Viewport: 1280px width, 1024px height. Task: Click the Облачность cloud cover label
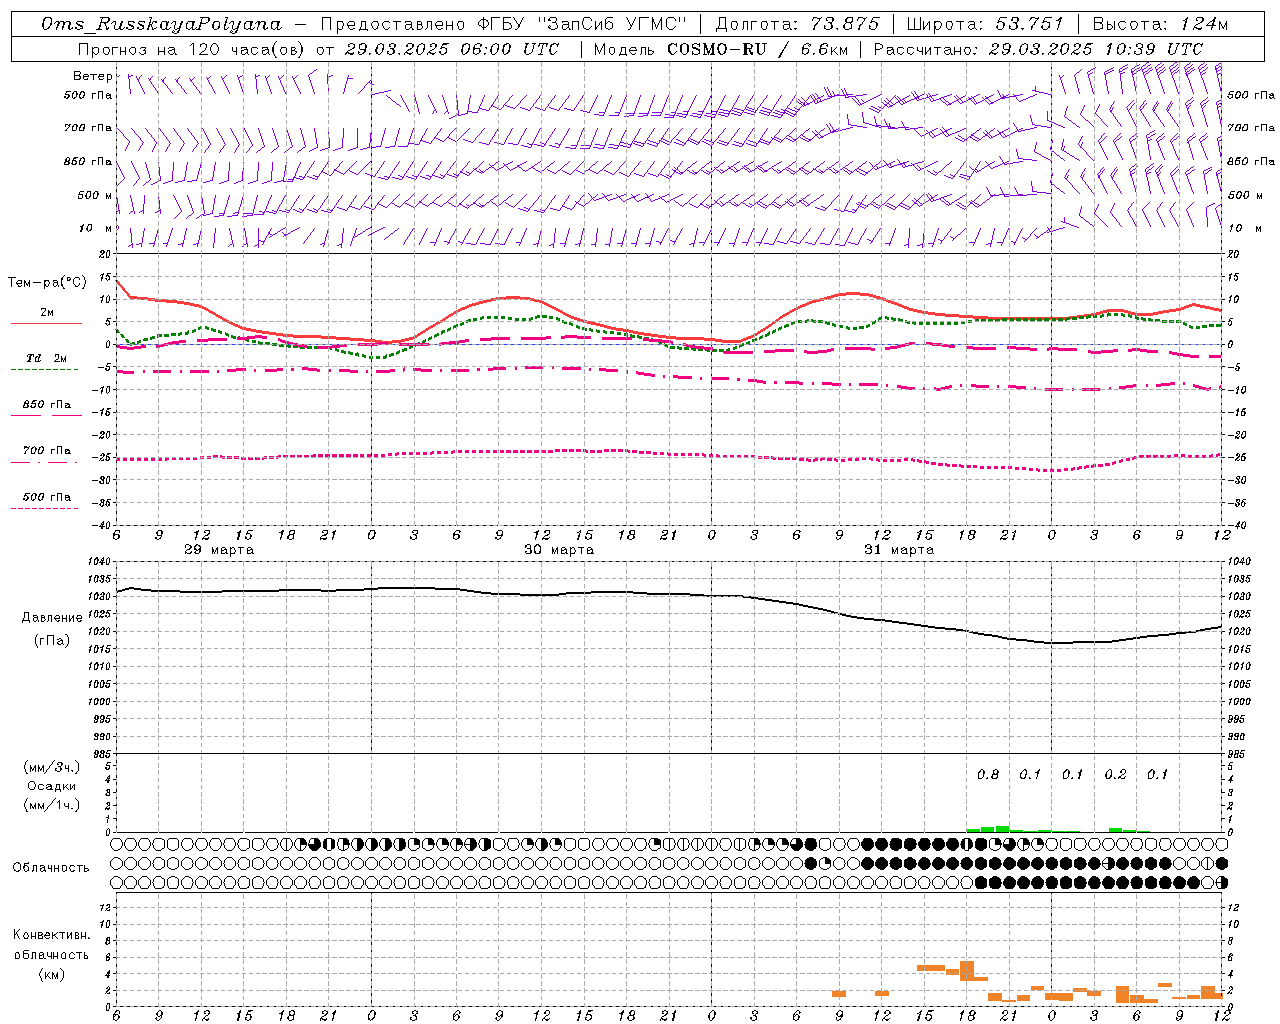pyautogui.click(x=51, y=868)
